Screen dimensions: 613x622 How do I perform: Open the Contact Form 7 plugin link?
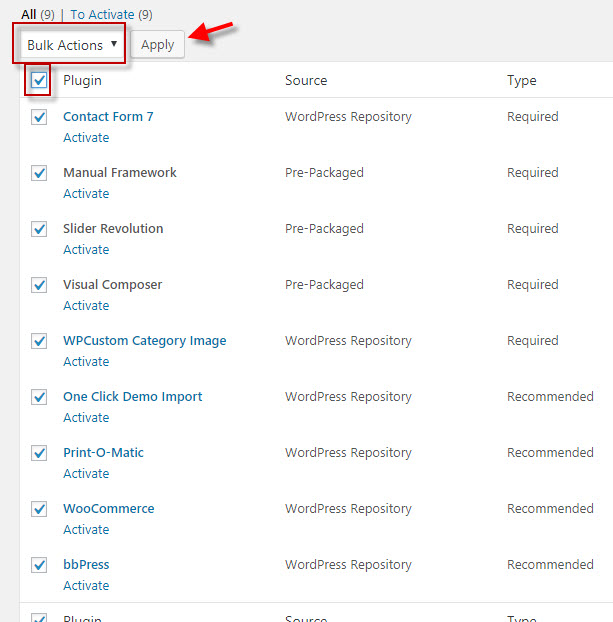(108, 117)
